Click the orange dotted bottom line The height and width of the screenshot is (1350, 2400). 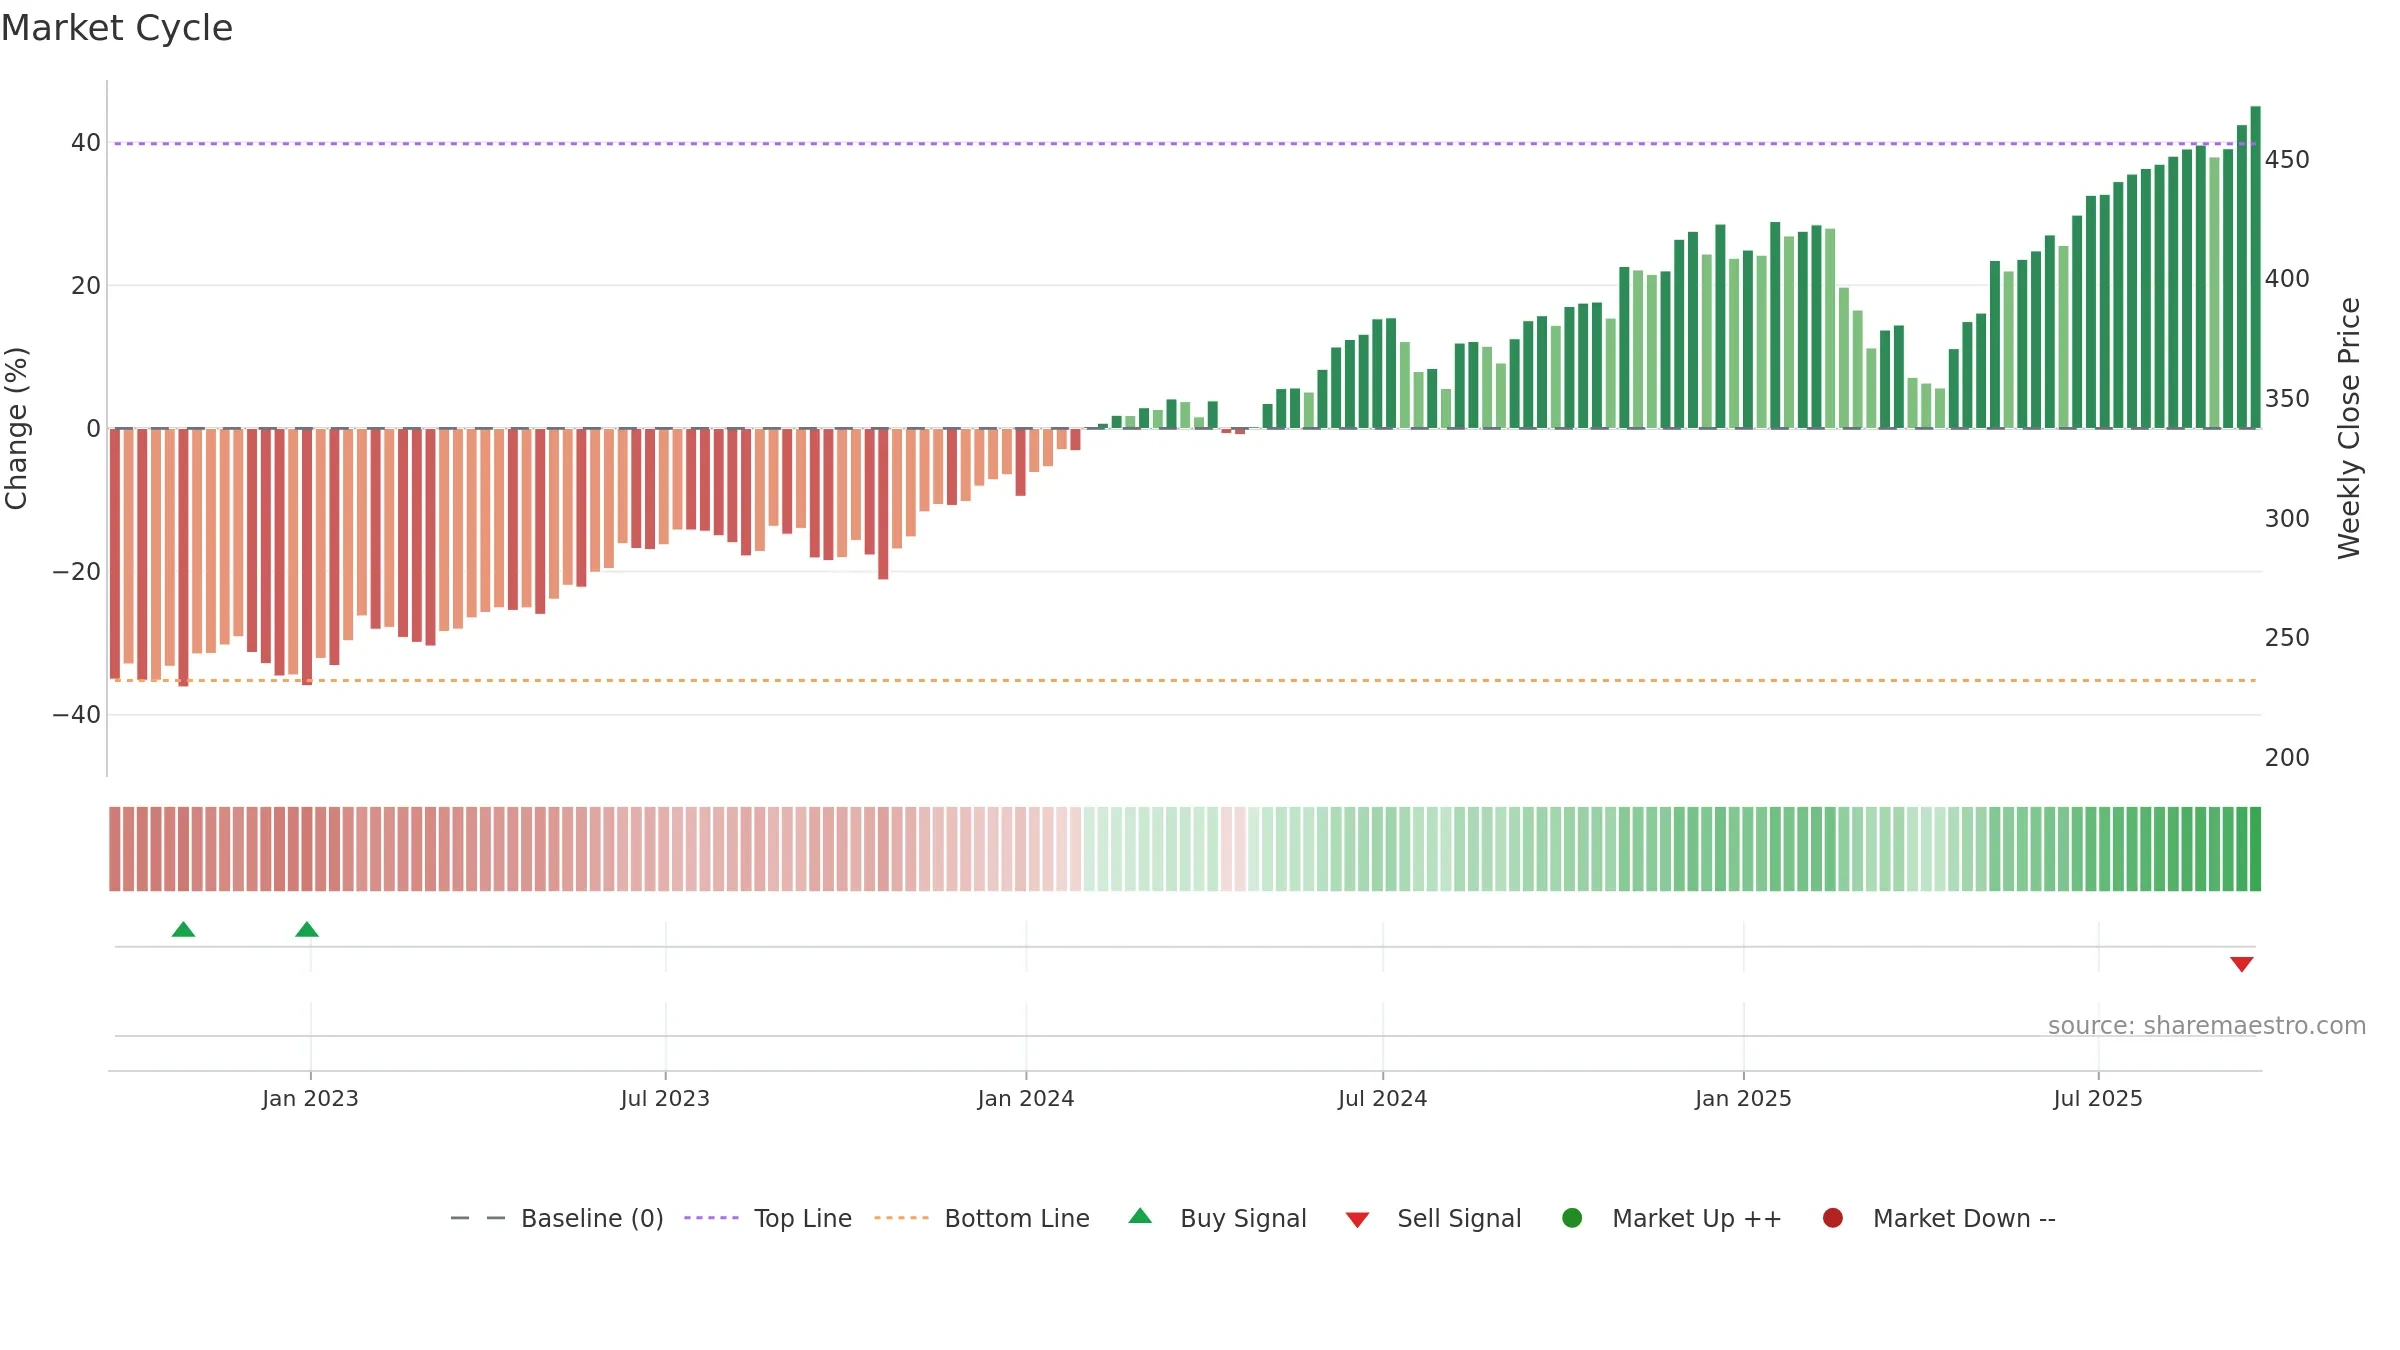point(1185,681)
